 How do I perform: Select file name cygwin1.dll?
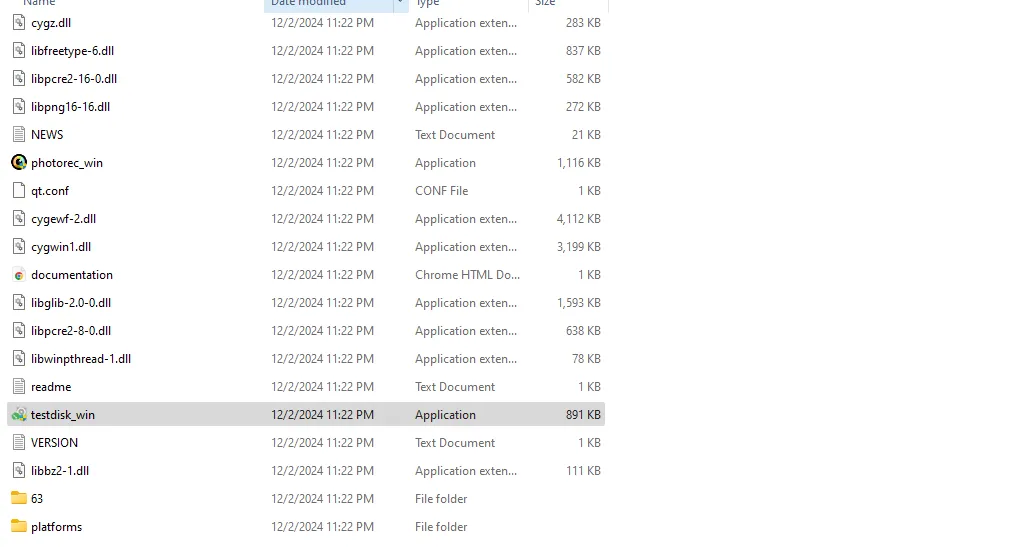tap(61, 247)
